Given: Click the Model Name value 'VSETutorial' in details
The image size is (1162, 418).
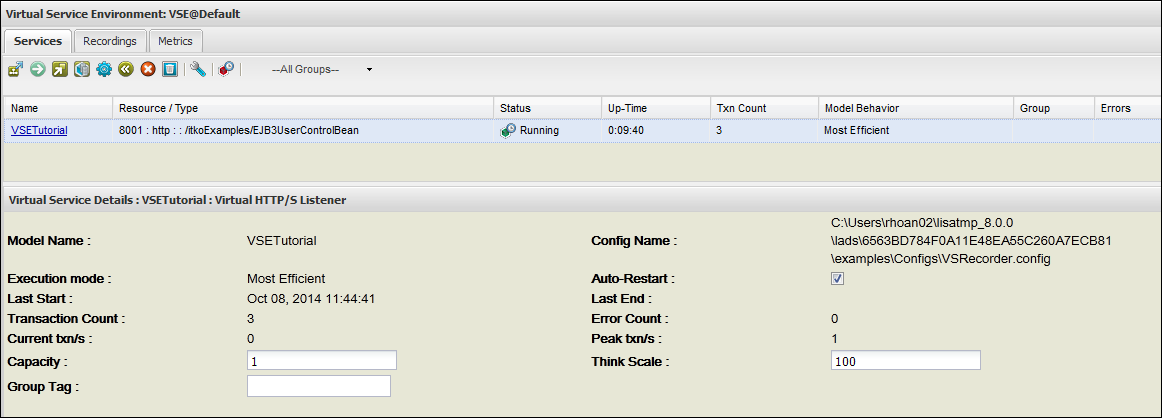Looking at the screenshot, I should point(281,240).
